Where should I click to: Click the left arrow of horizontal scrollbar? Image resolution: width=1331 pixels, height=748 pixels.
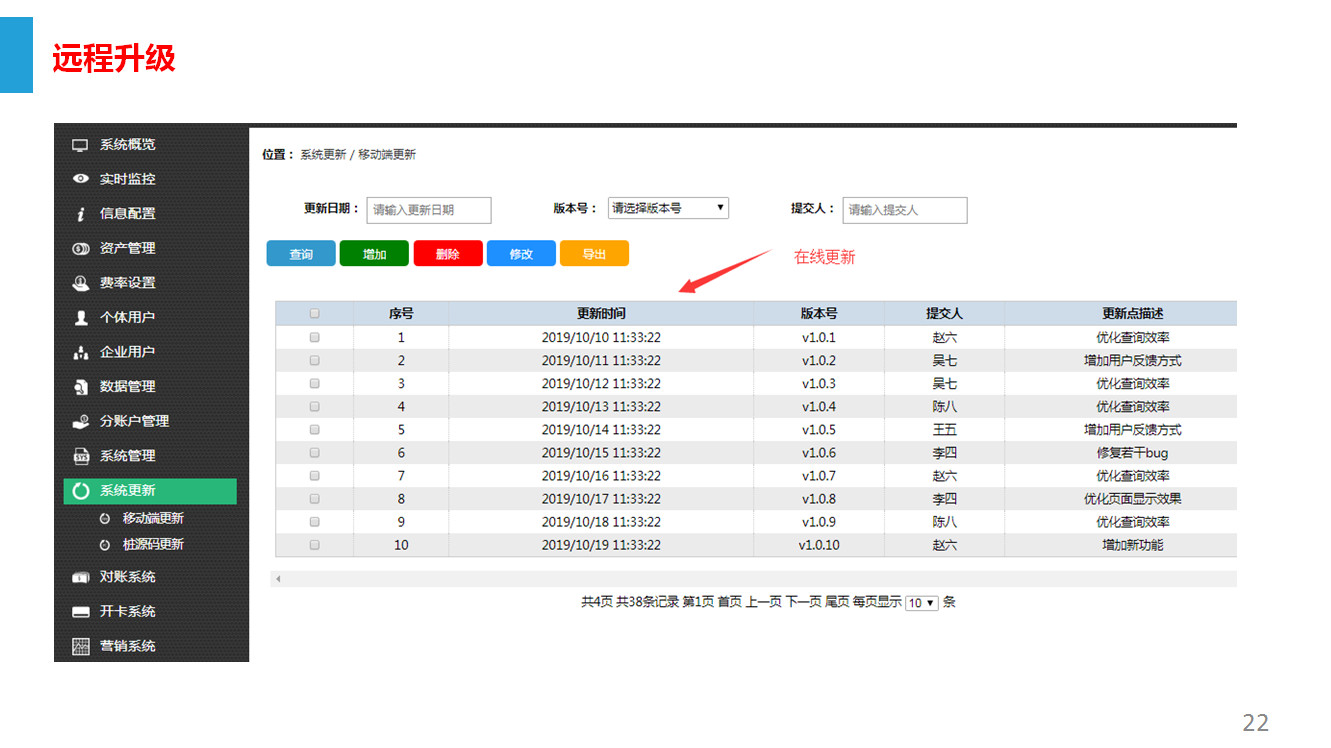(278, 579)
